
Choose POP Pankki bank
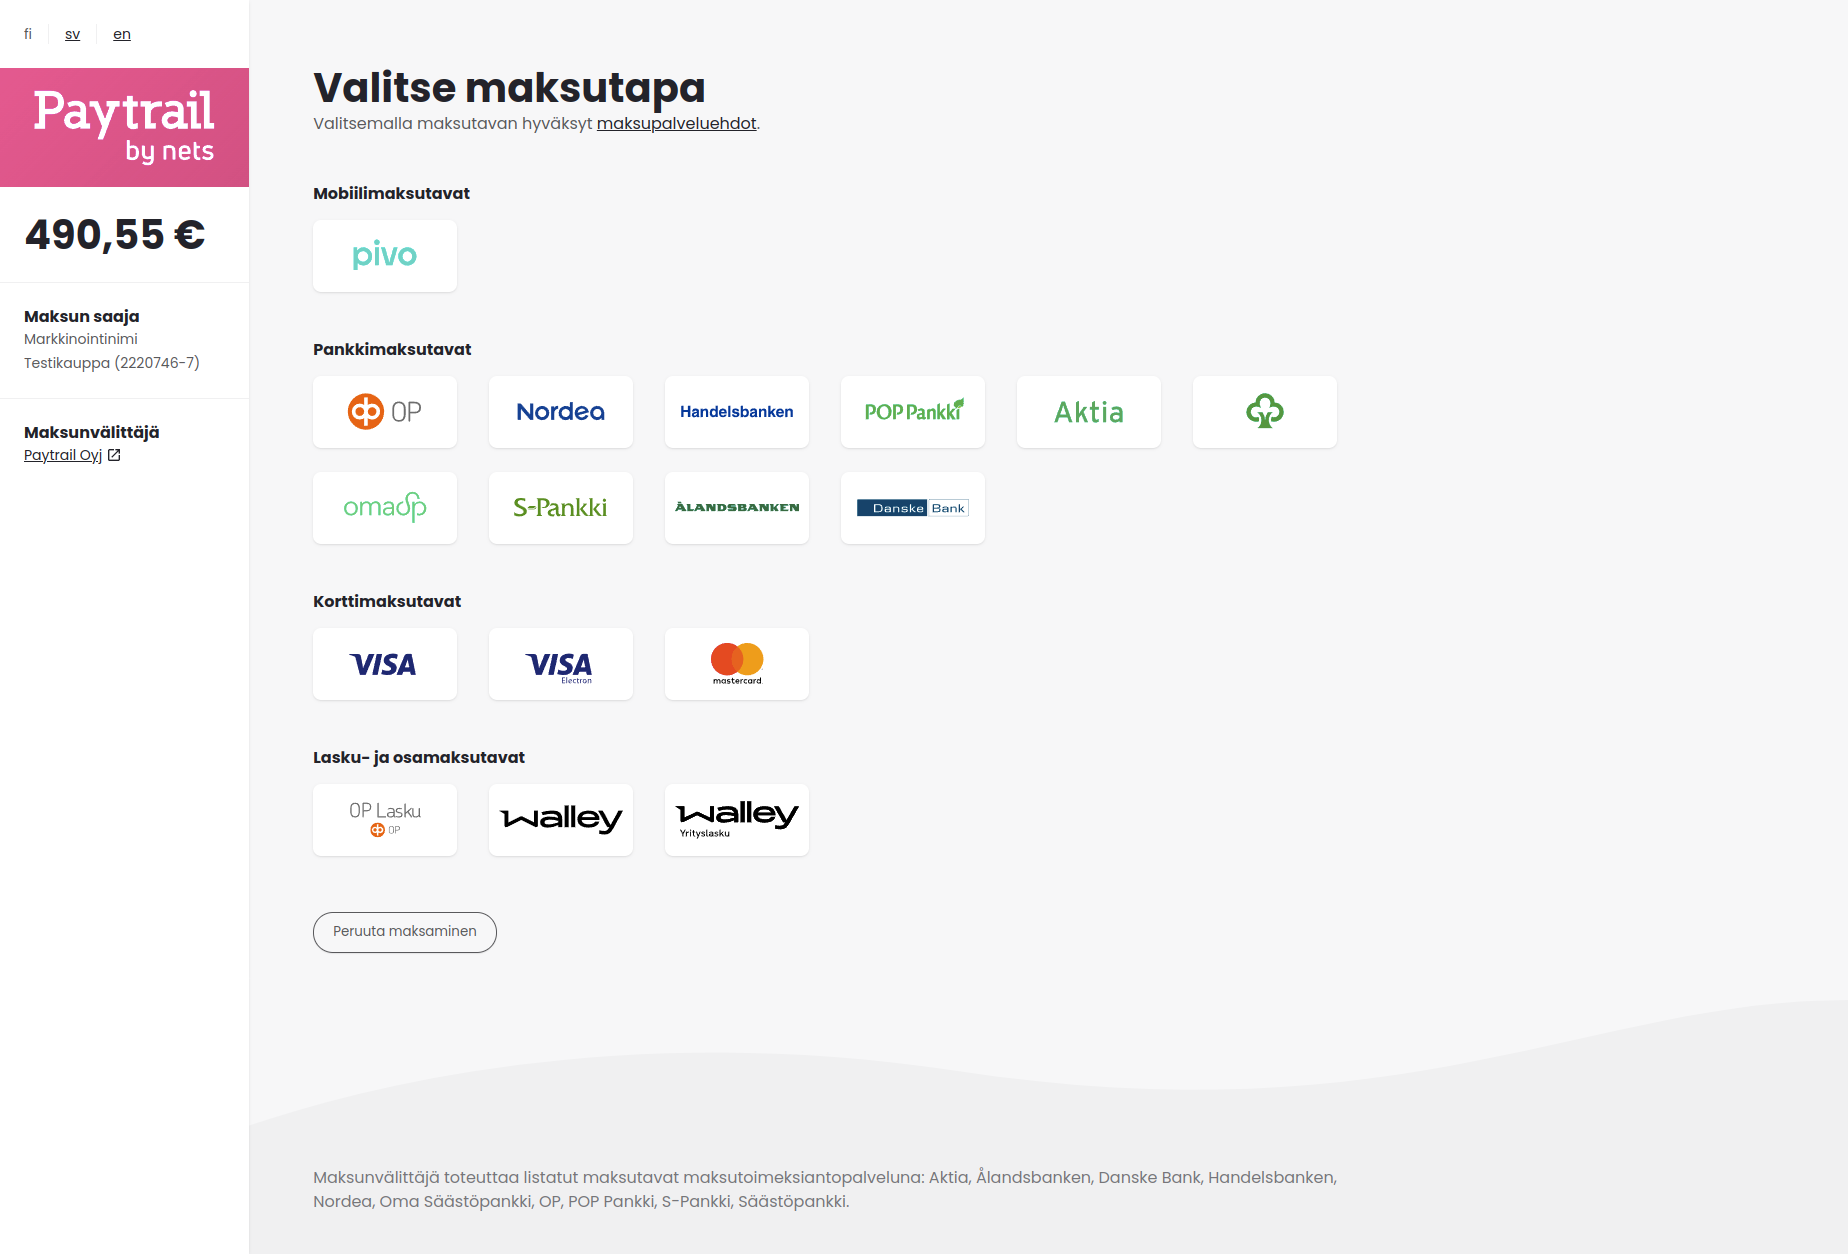913,412
